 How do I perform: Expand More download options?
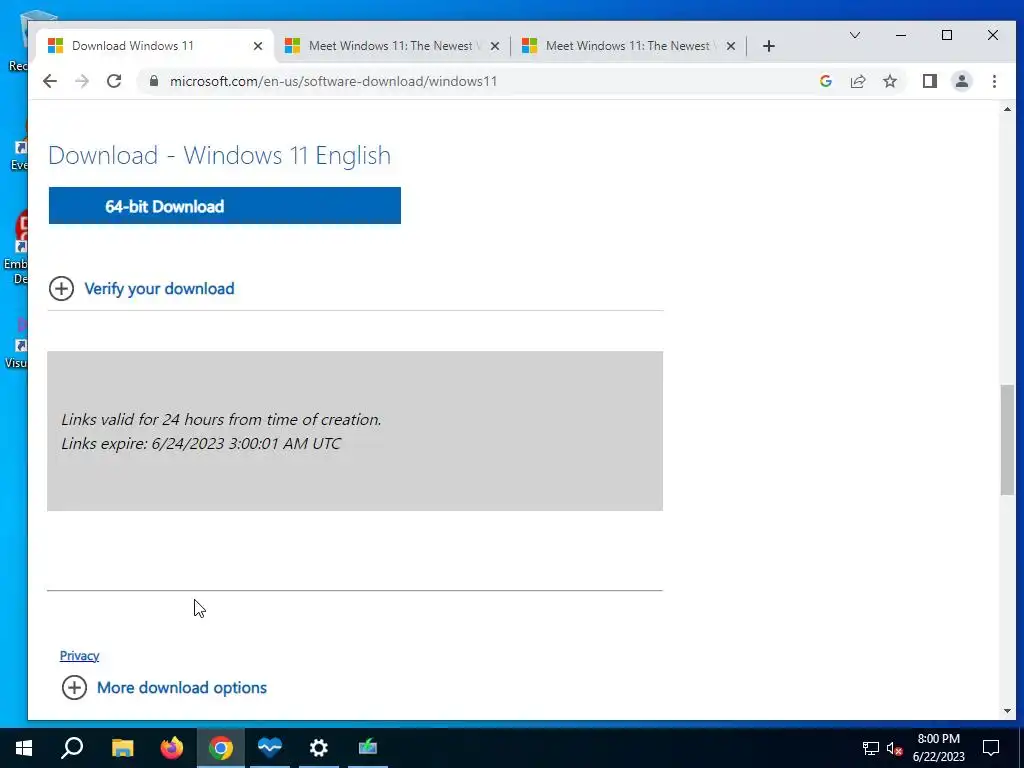[x=164, y=688]
